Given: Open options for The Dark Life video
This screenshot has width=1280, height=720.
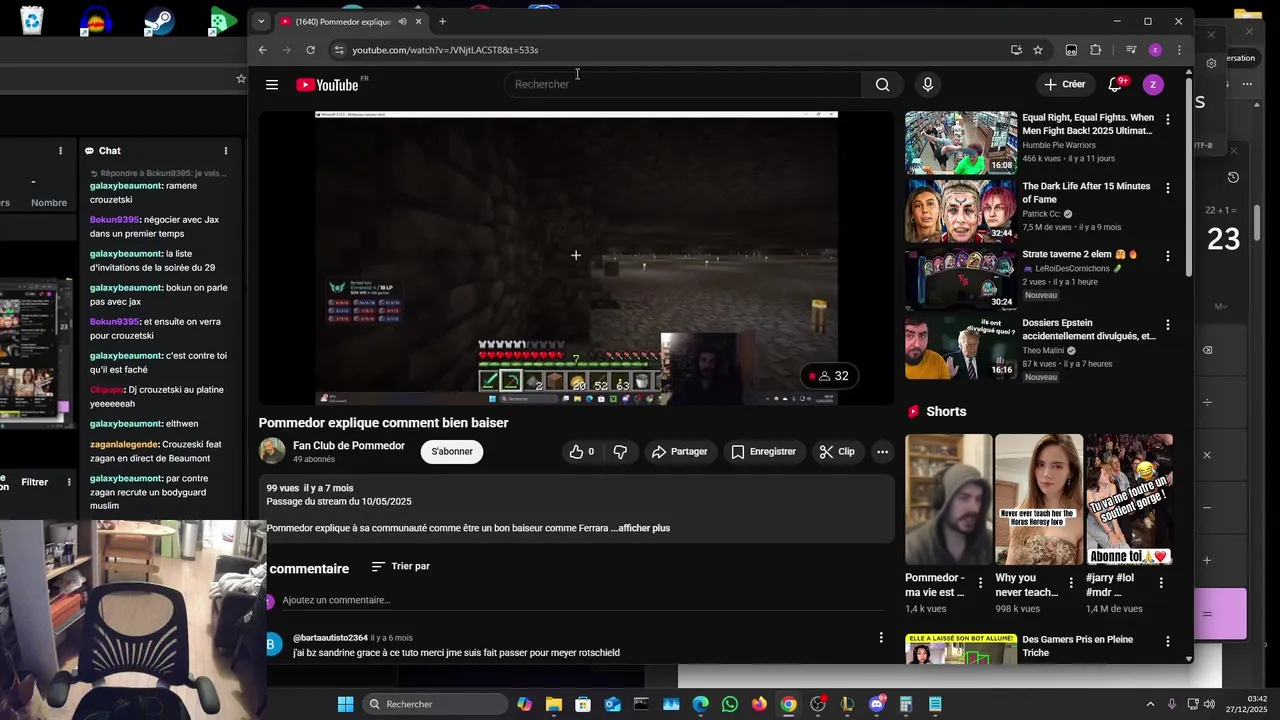Looking at the screenshot, I should click(1168, 189).
